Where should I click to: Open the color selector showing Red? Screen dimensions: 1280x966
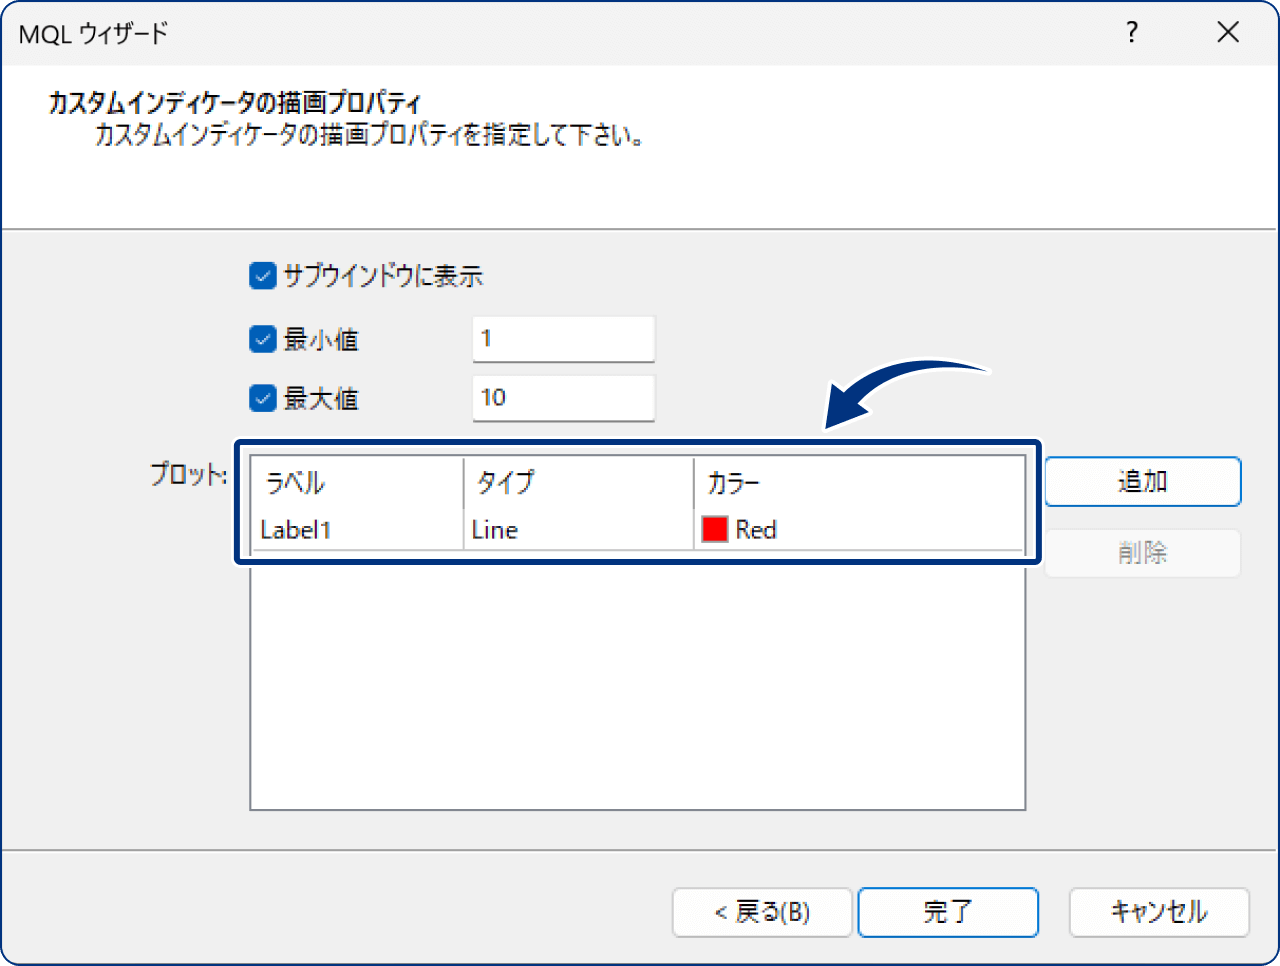(760, 530)
